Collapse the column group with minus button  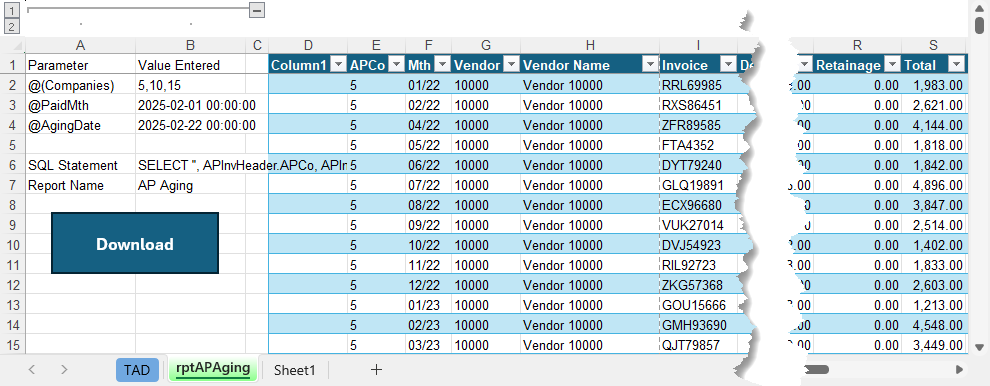[x=256, y=10]
